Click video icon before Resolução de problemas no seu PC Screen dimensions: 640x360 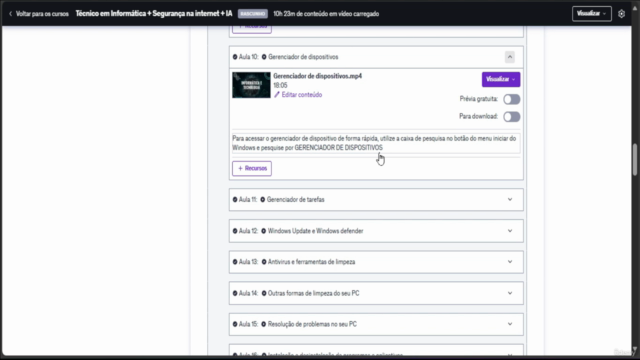264,324
